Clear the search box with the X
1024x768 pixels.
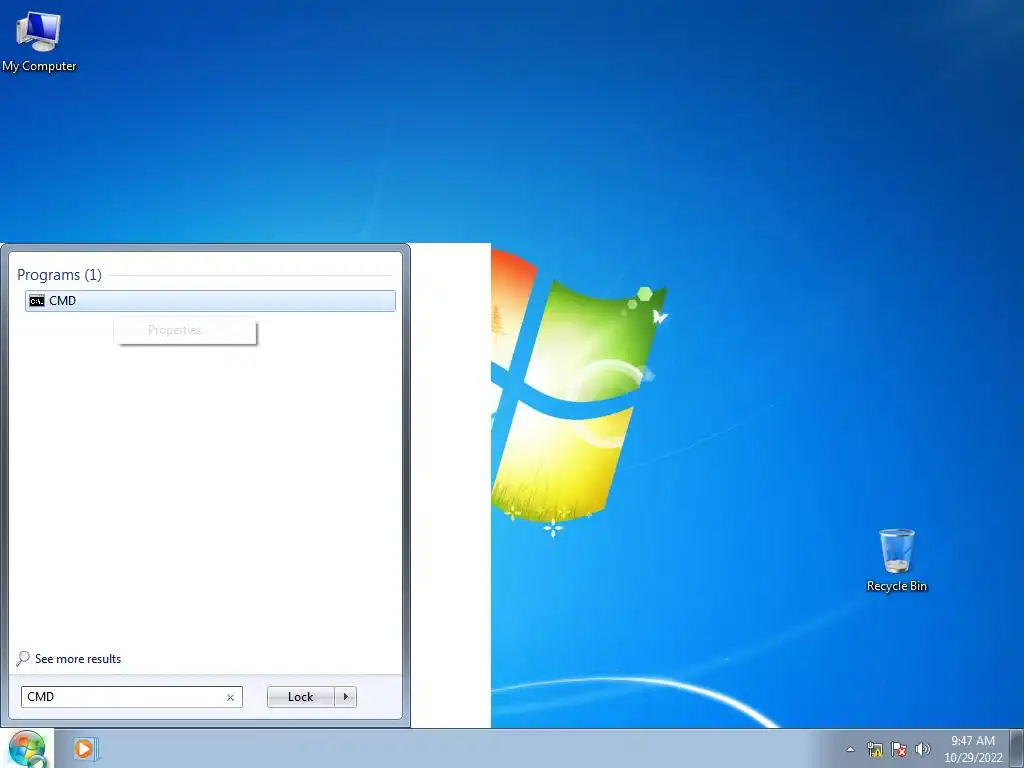point(230,697)
